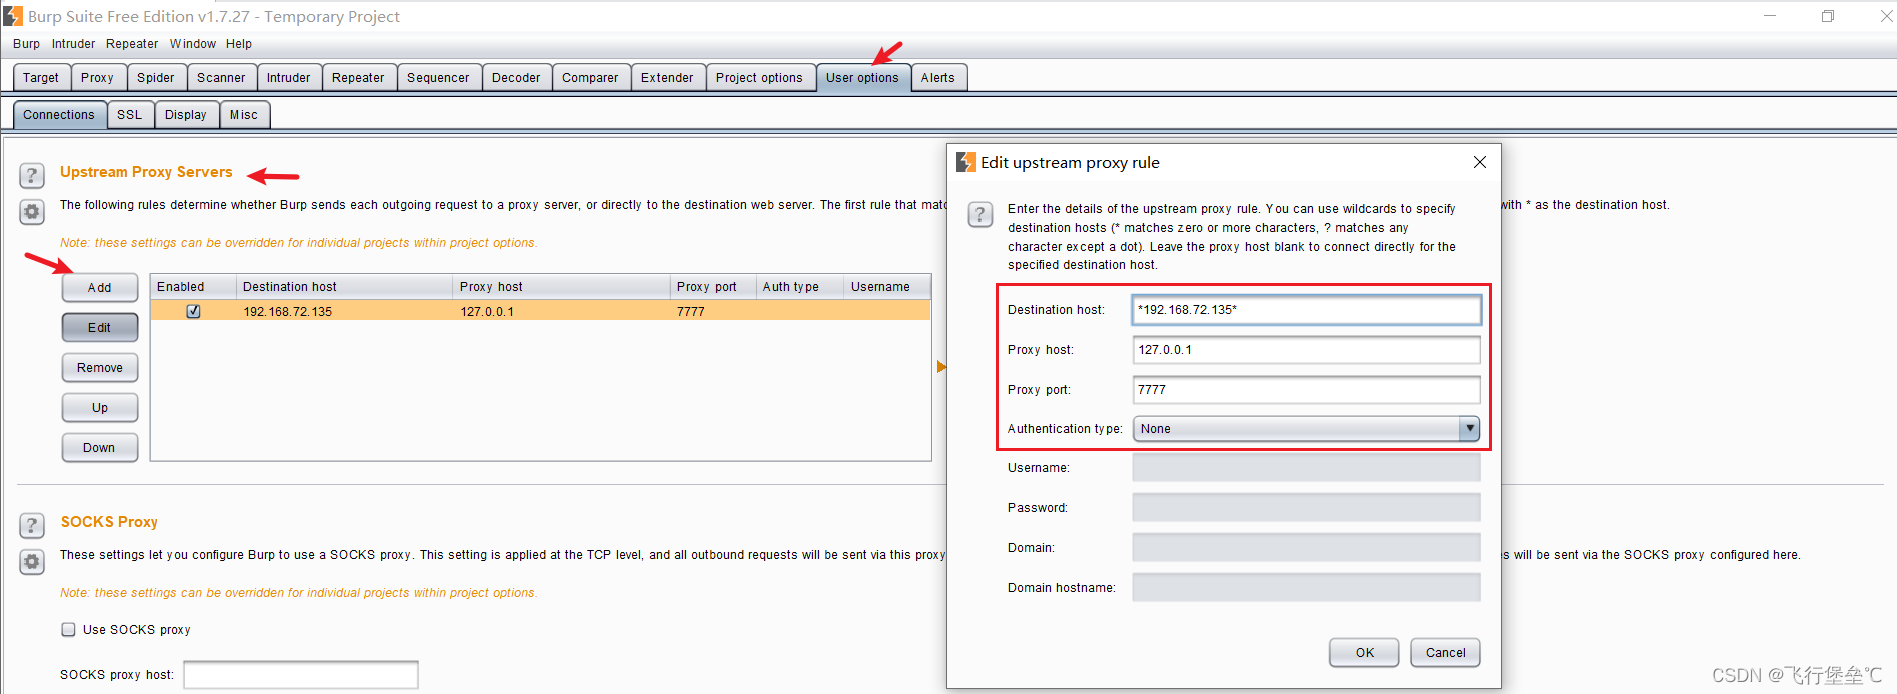Screen dimensions: 1897x694
Task: Click the Remove button for proxy rules
Action: [100, 368]
